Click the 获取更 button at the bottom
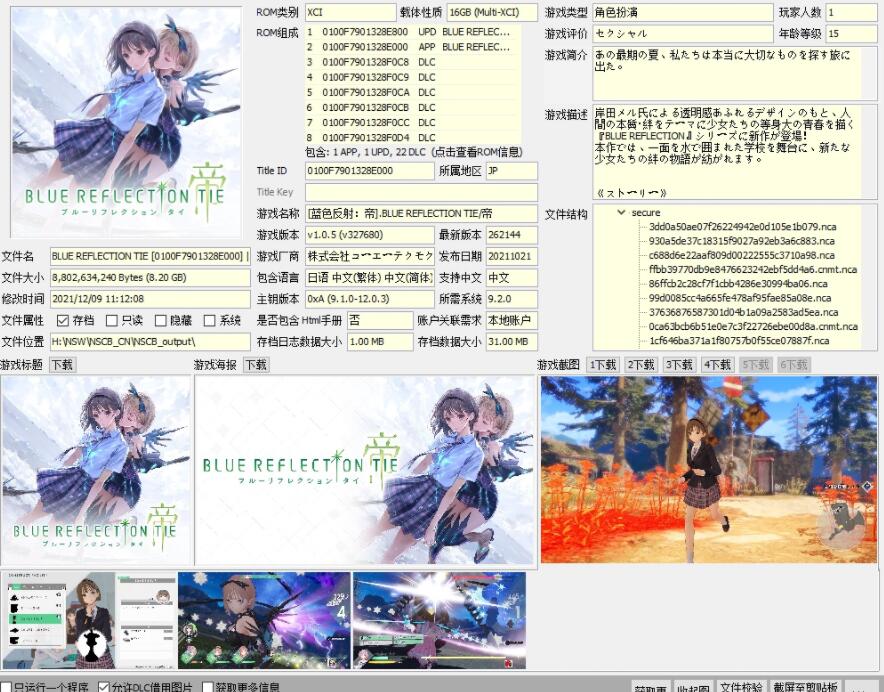 click(x=651, y=687)
